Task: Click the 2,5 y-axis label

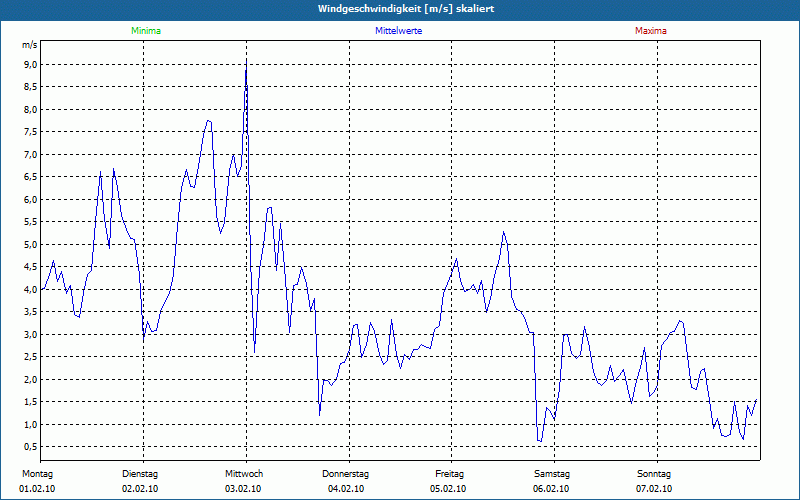Action: click(31, 357)
